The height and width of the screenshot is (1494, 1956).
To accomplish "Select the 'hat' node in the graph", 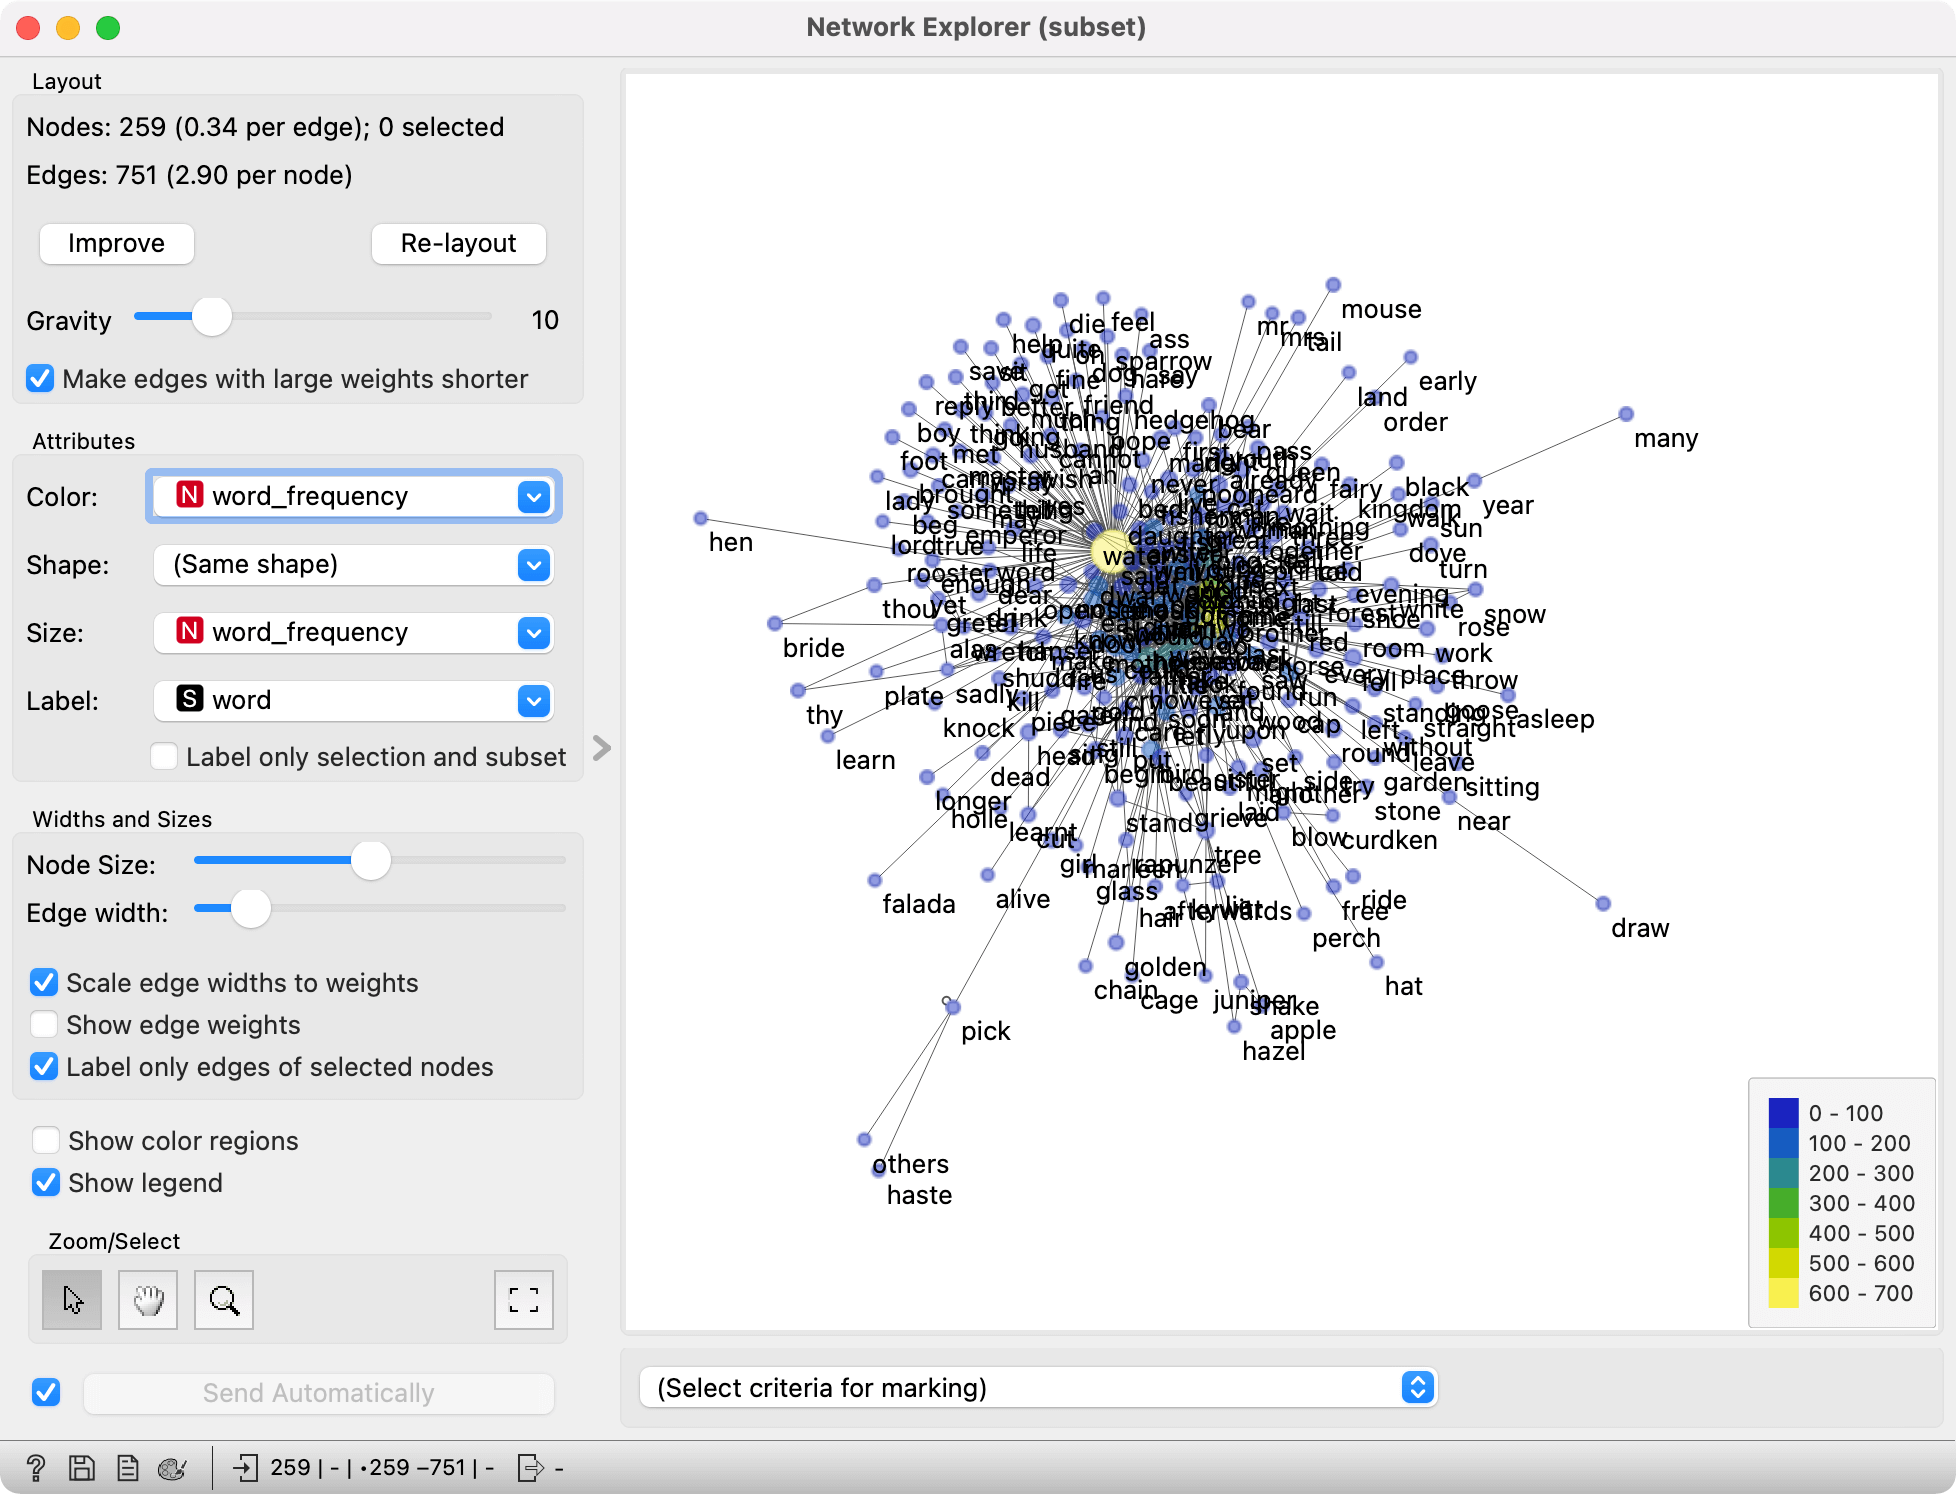I will pyautogui.click(x=1377, y=962).
